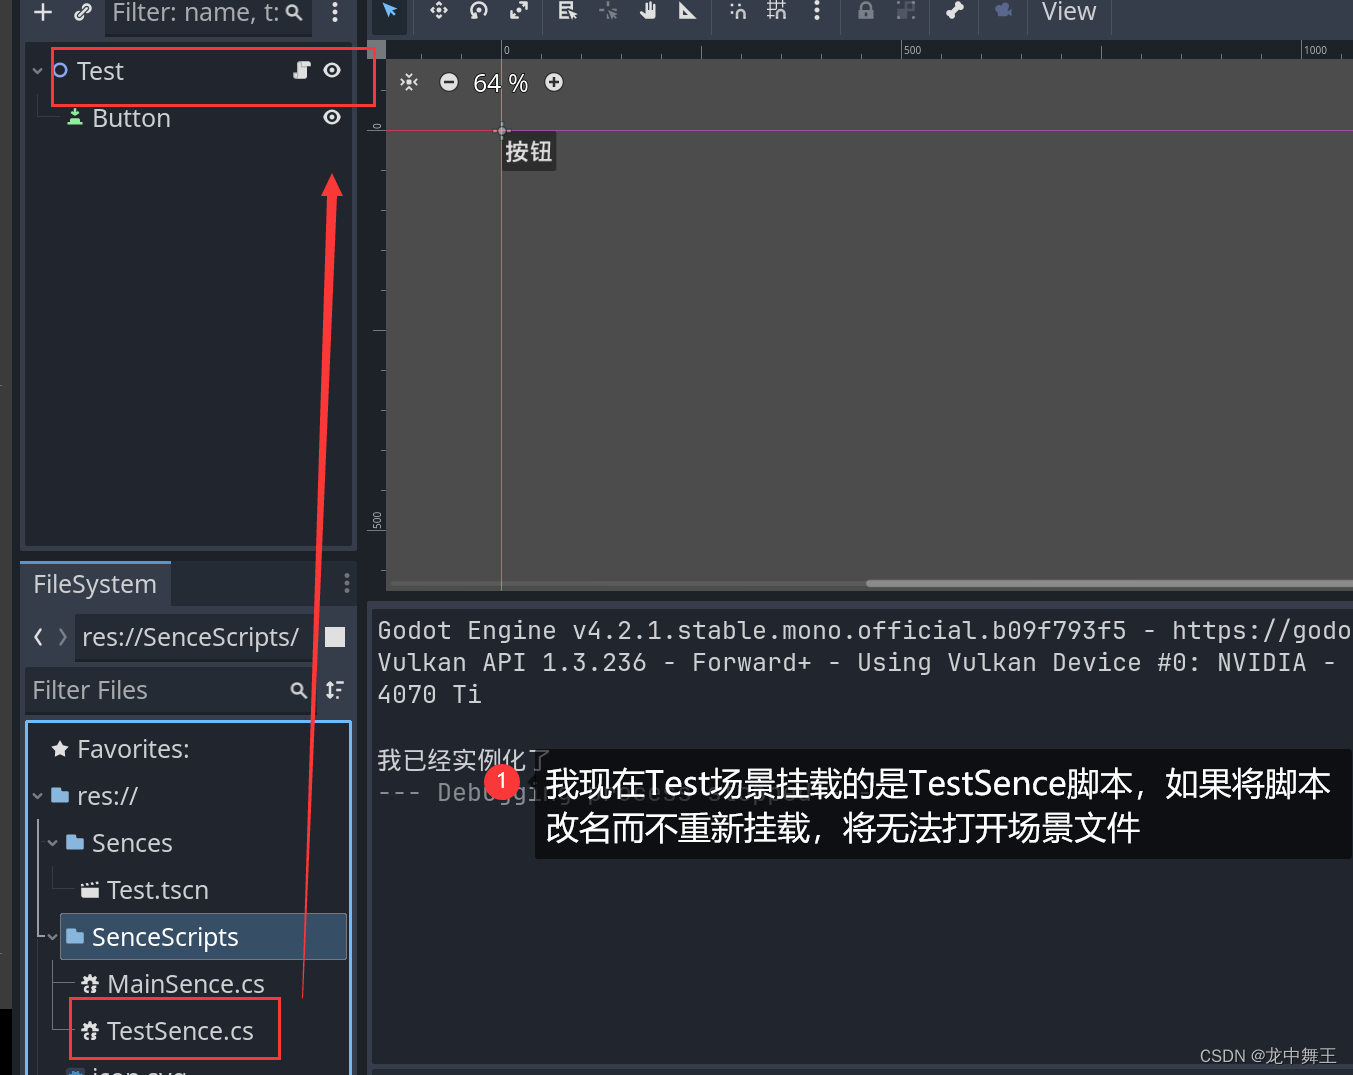Toggle Grid Snap in the toolbar
This screenshot has height=1075, width=1353.
(x=776, y=11)
